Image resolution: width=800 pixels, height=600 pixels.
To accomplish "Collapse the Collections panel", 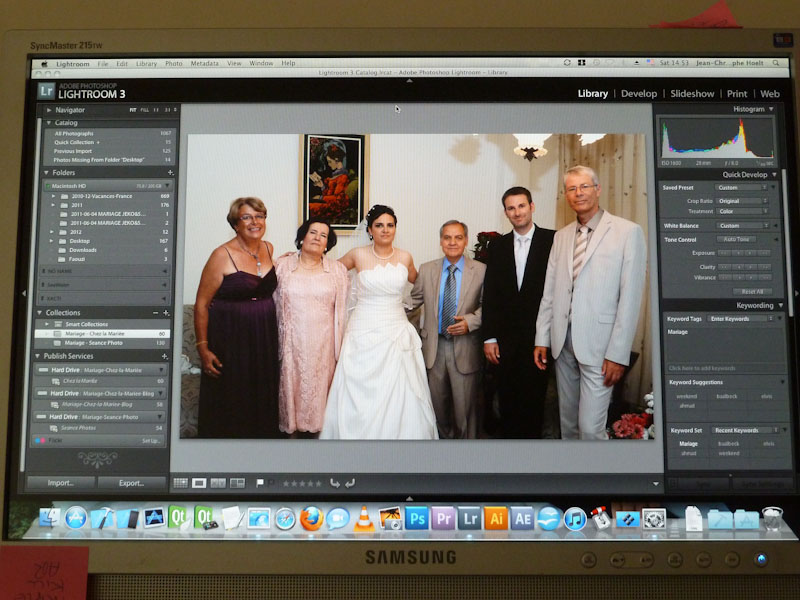I will (39, 313).
